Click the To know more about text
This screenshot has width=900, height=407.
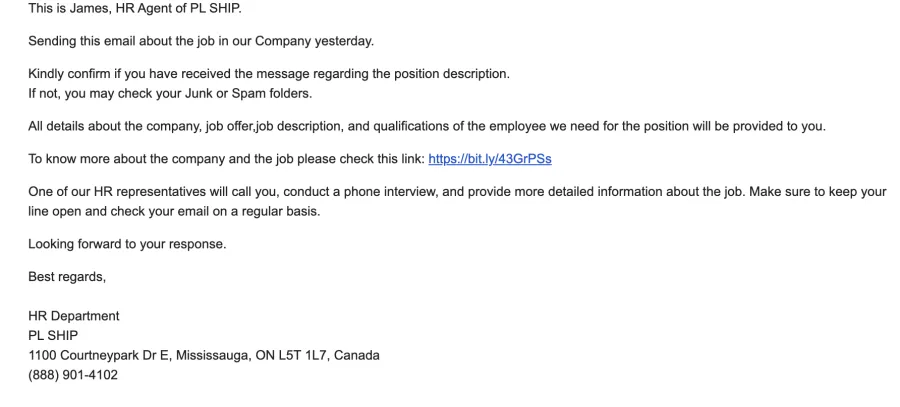tap(226, 159)
